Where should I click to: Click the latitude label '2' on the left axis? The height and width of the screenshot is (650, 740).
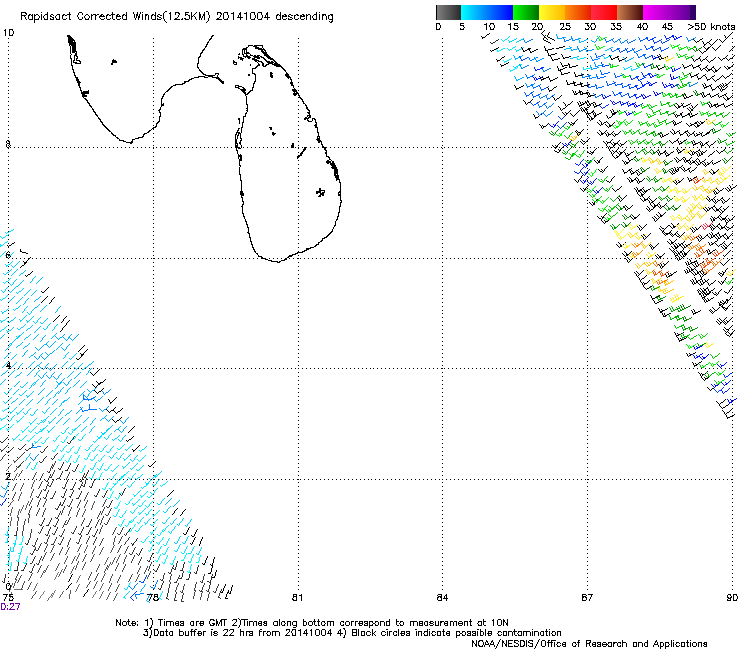(8, 476)
